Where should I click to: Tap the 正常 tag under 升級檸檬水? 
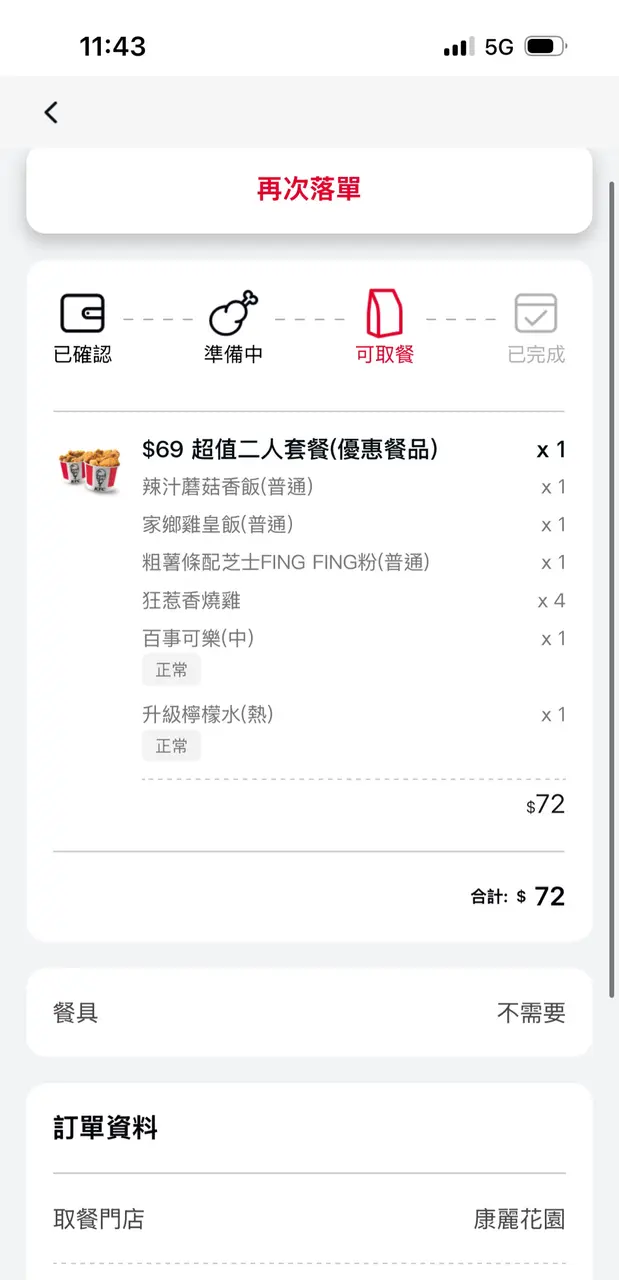(171, 746)
